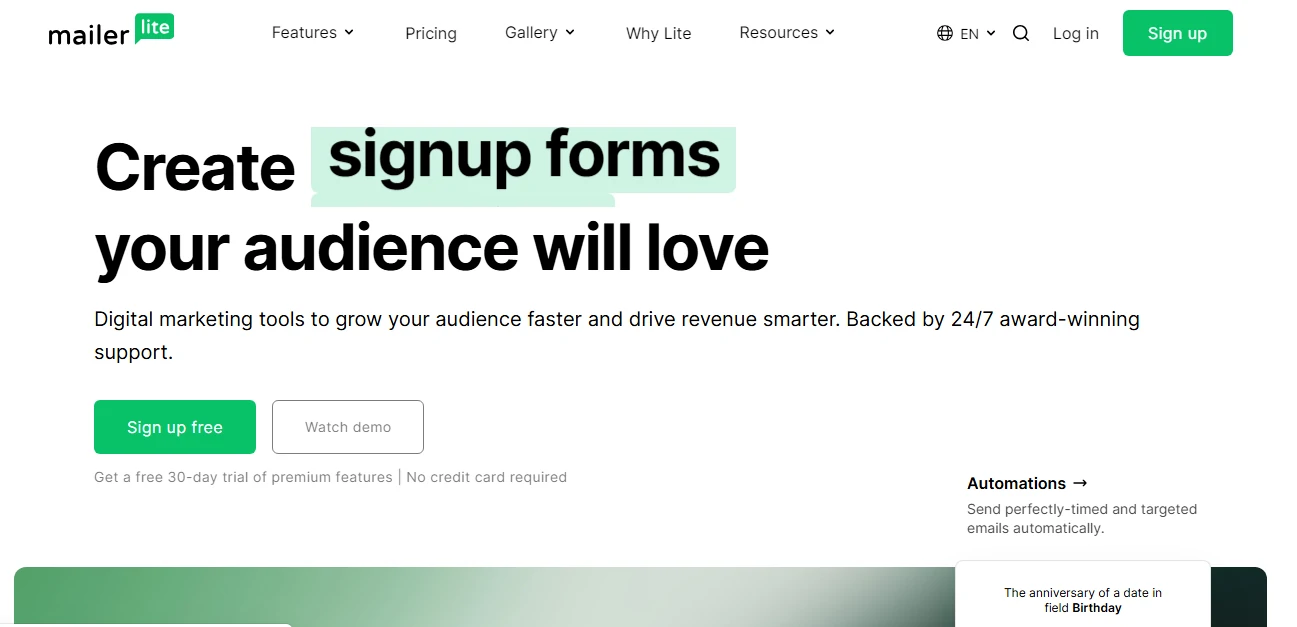Click "your audience will love" headline
The image size is (1297, 627).
pyautogui.click(x=432, y=248)
